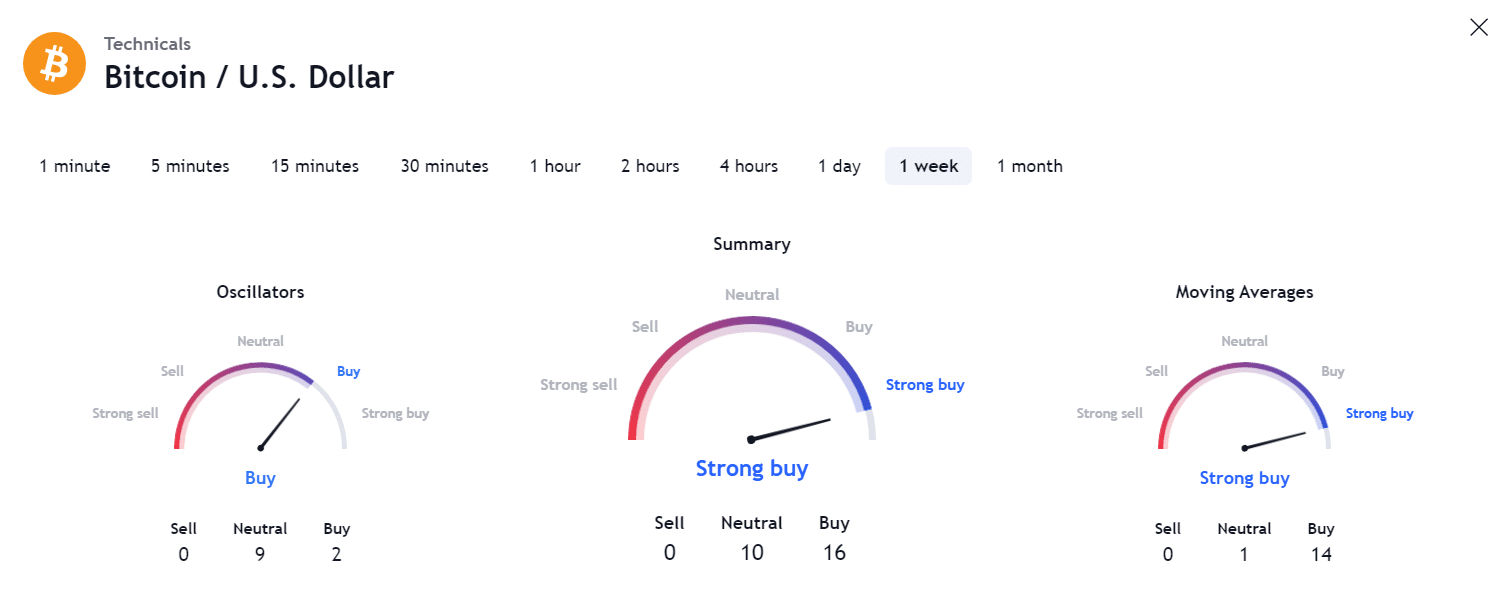Click the Summary gauge needle
Viewport: 1504px width, 597px height.
tap(790, 430)
